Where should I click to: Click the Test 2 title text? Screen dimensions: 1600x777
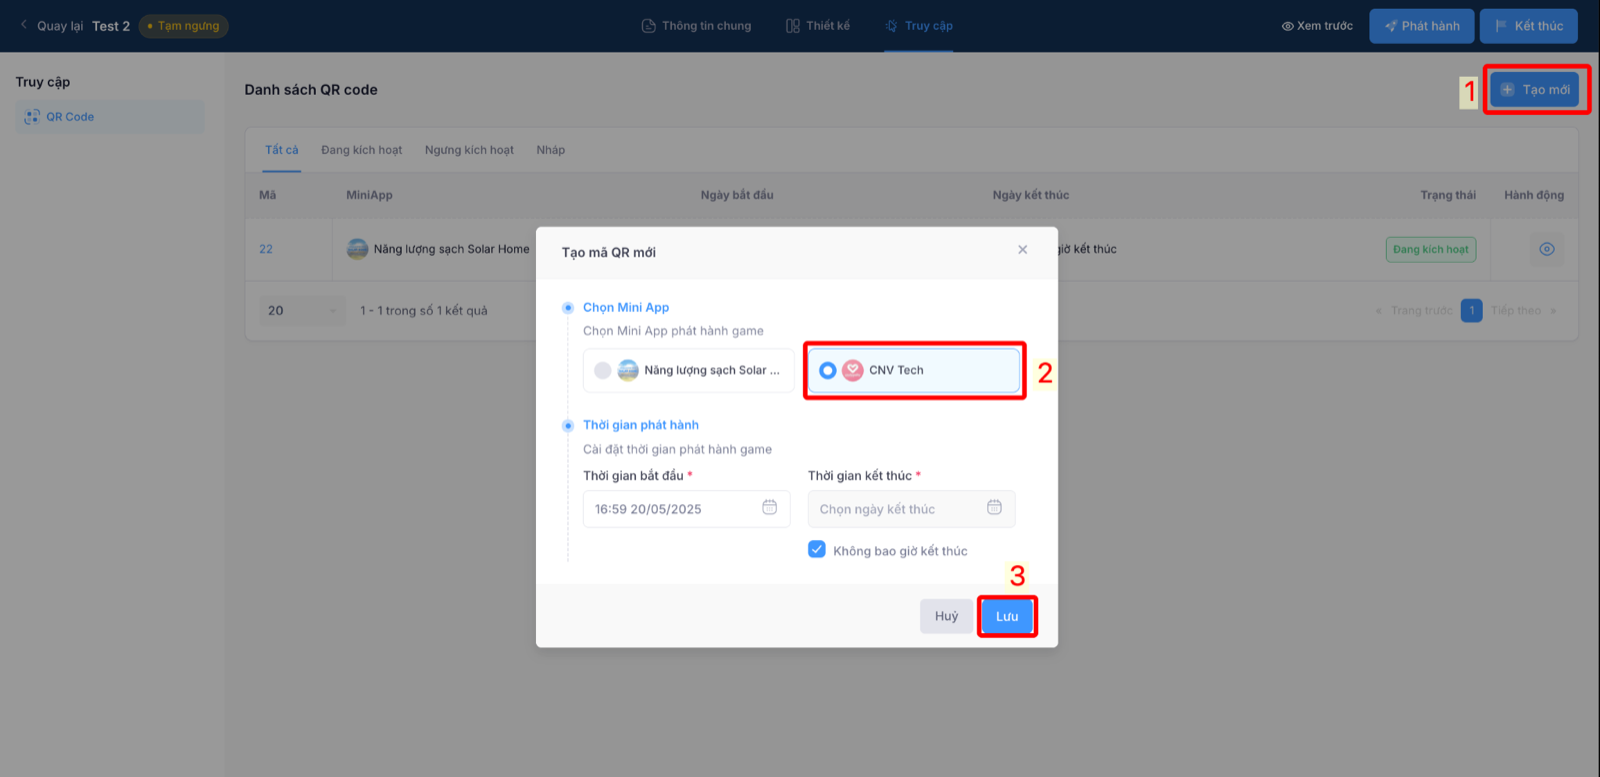[x=111, y=26]
